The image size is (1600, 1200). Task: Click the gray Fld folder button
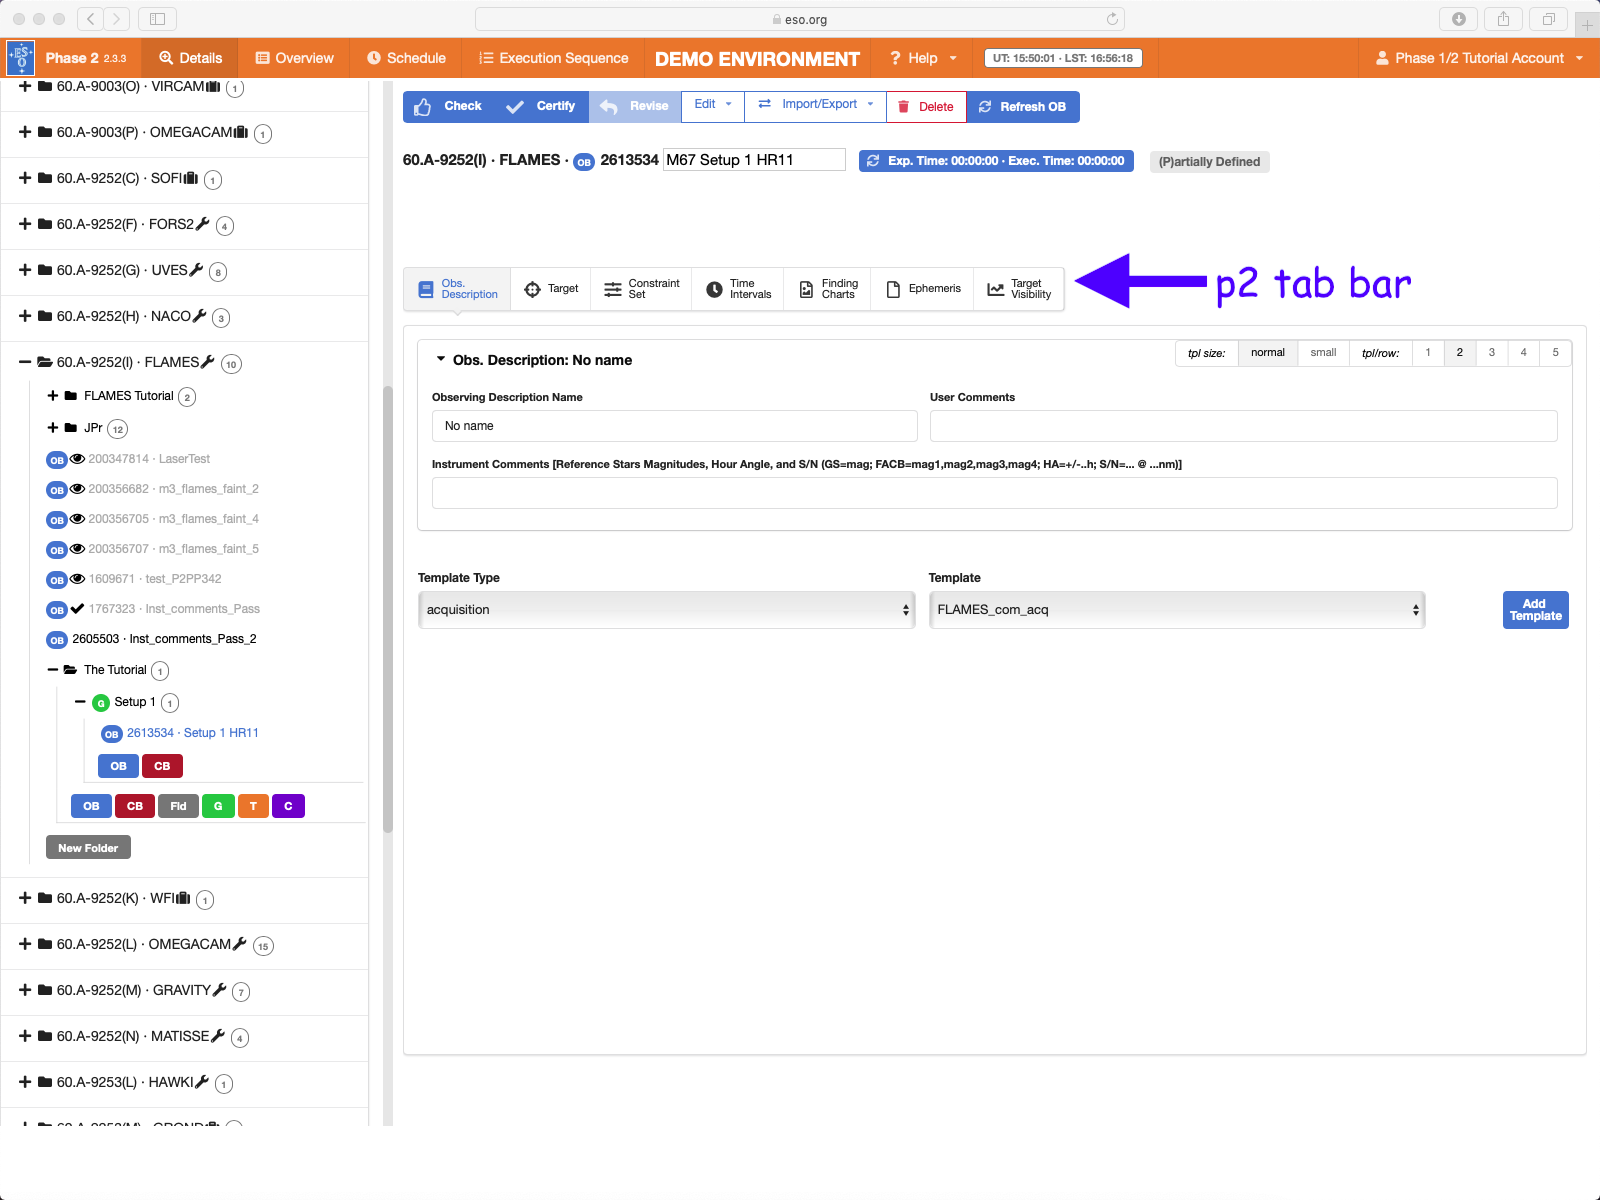(178, 806)
